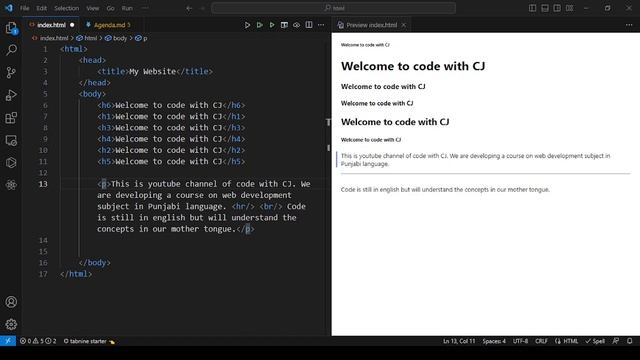Click the first white Run play icon
The width and height of the screenshot is (640, 360).
[x=247, y=25]
